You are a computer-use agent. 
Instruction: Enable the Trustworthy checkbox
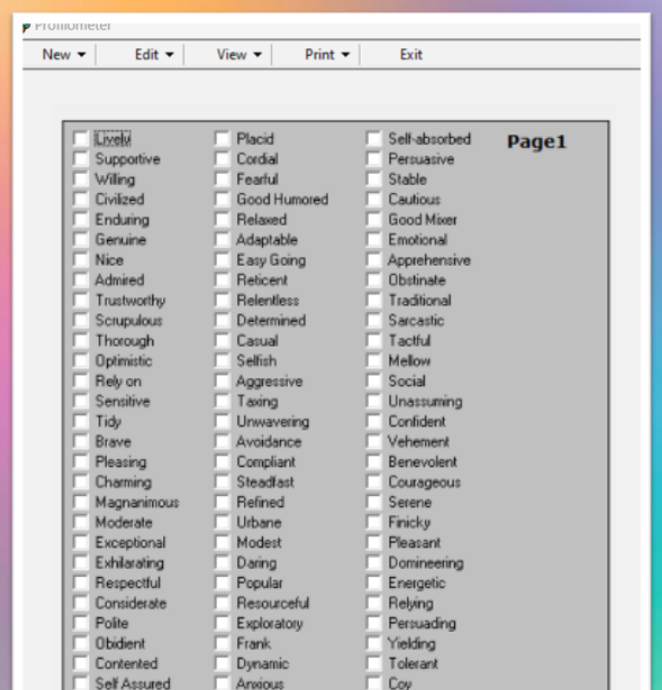[81, 300]
